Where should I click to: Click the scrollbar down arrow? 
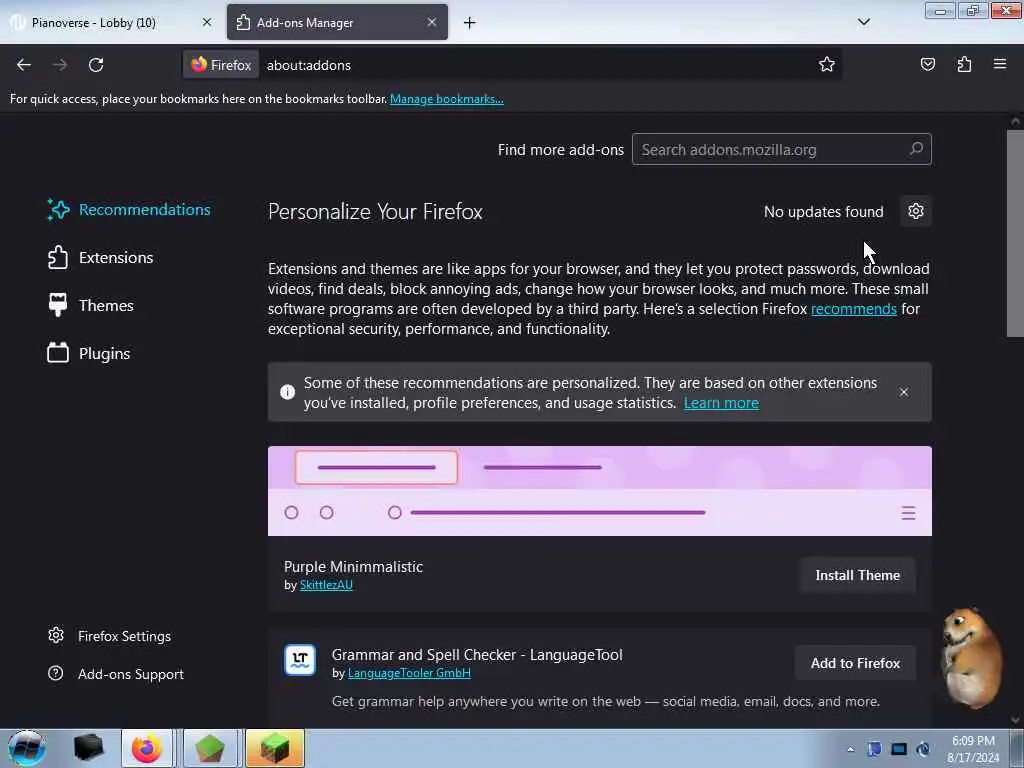[1015, 720]
